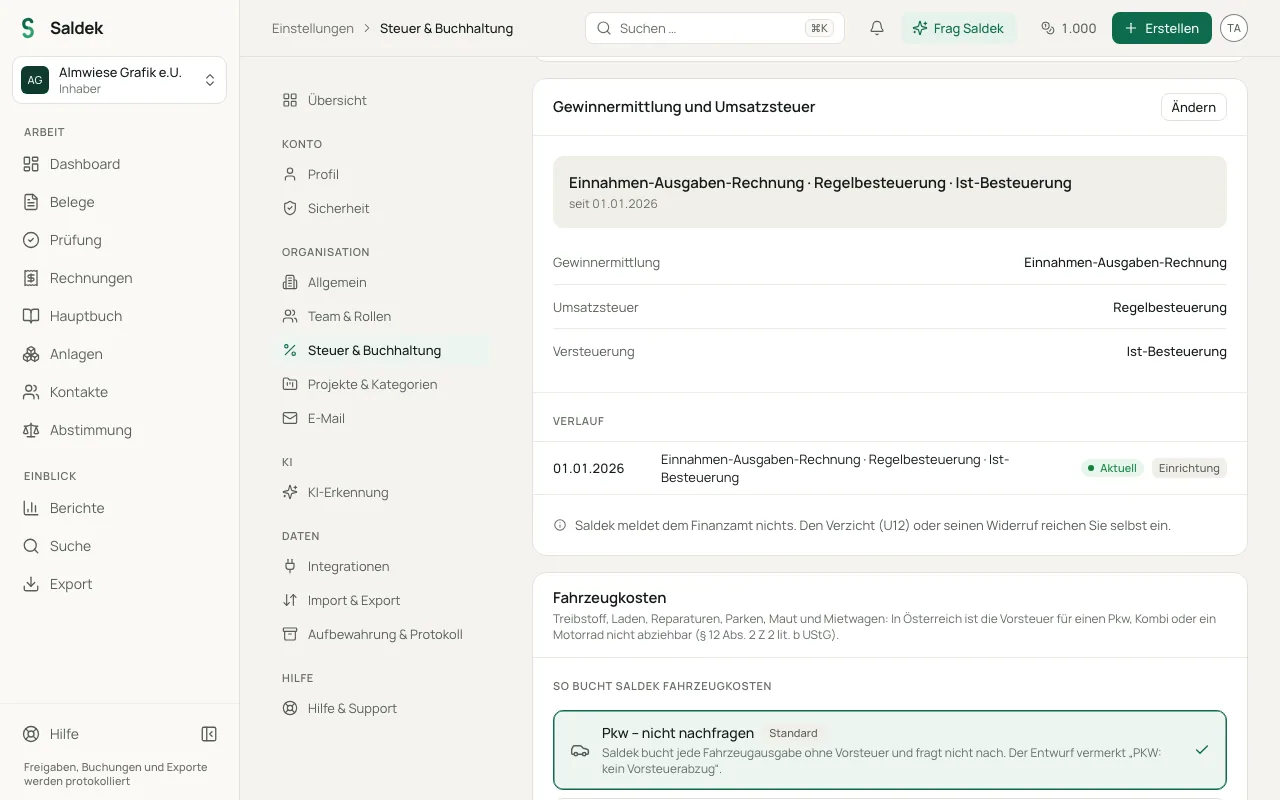Click the Rechnungen invoice icon

31,278
